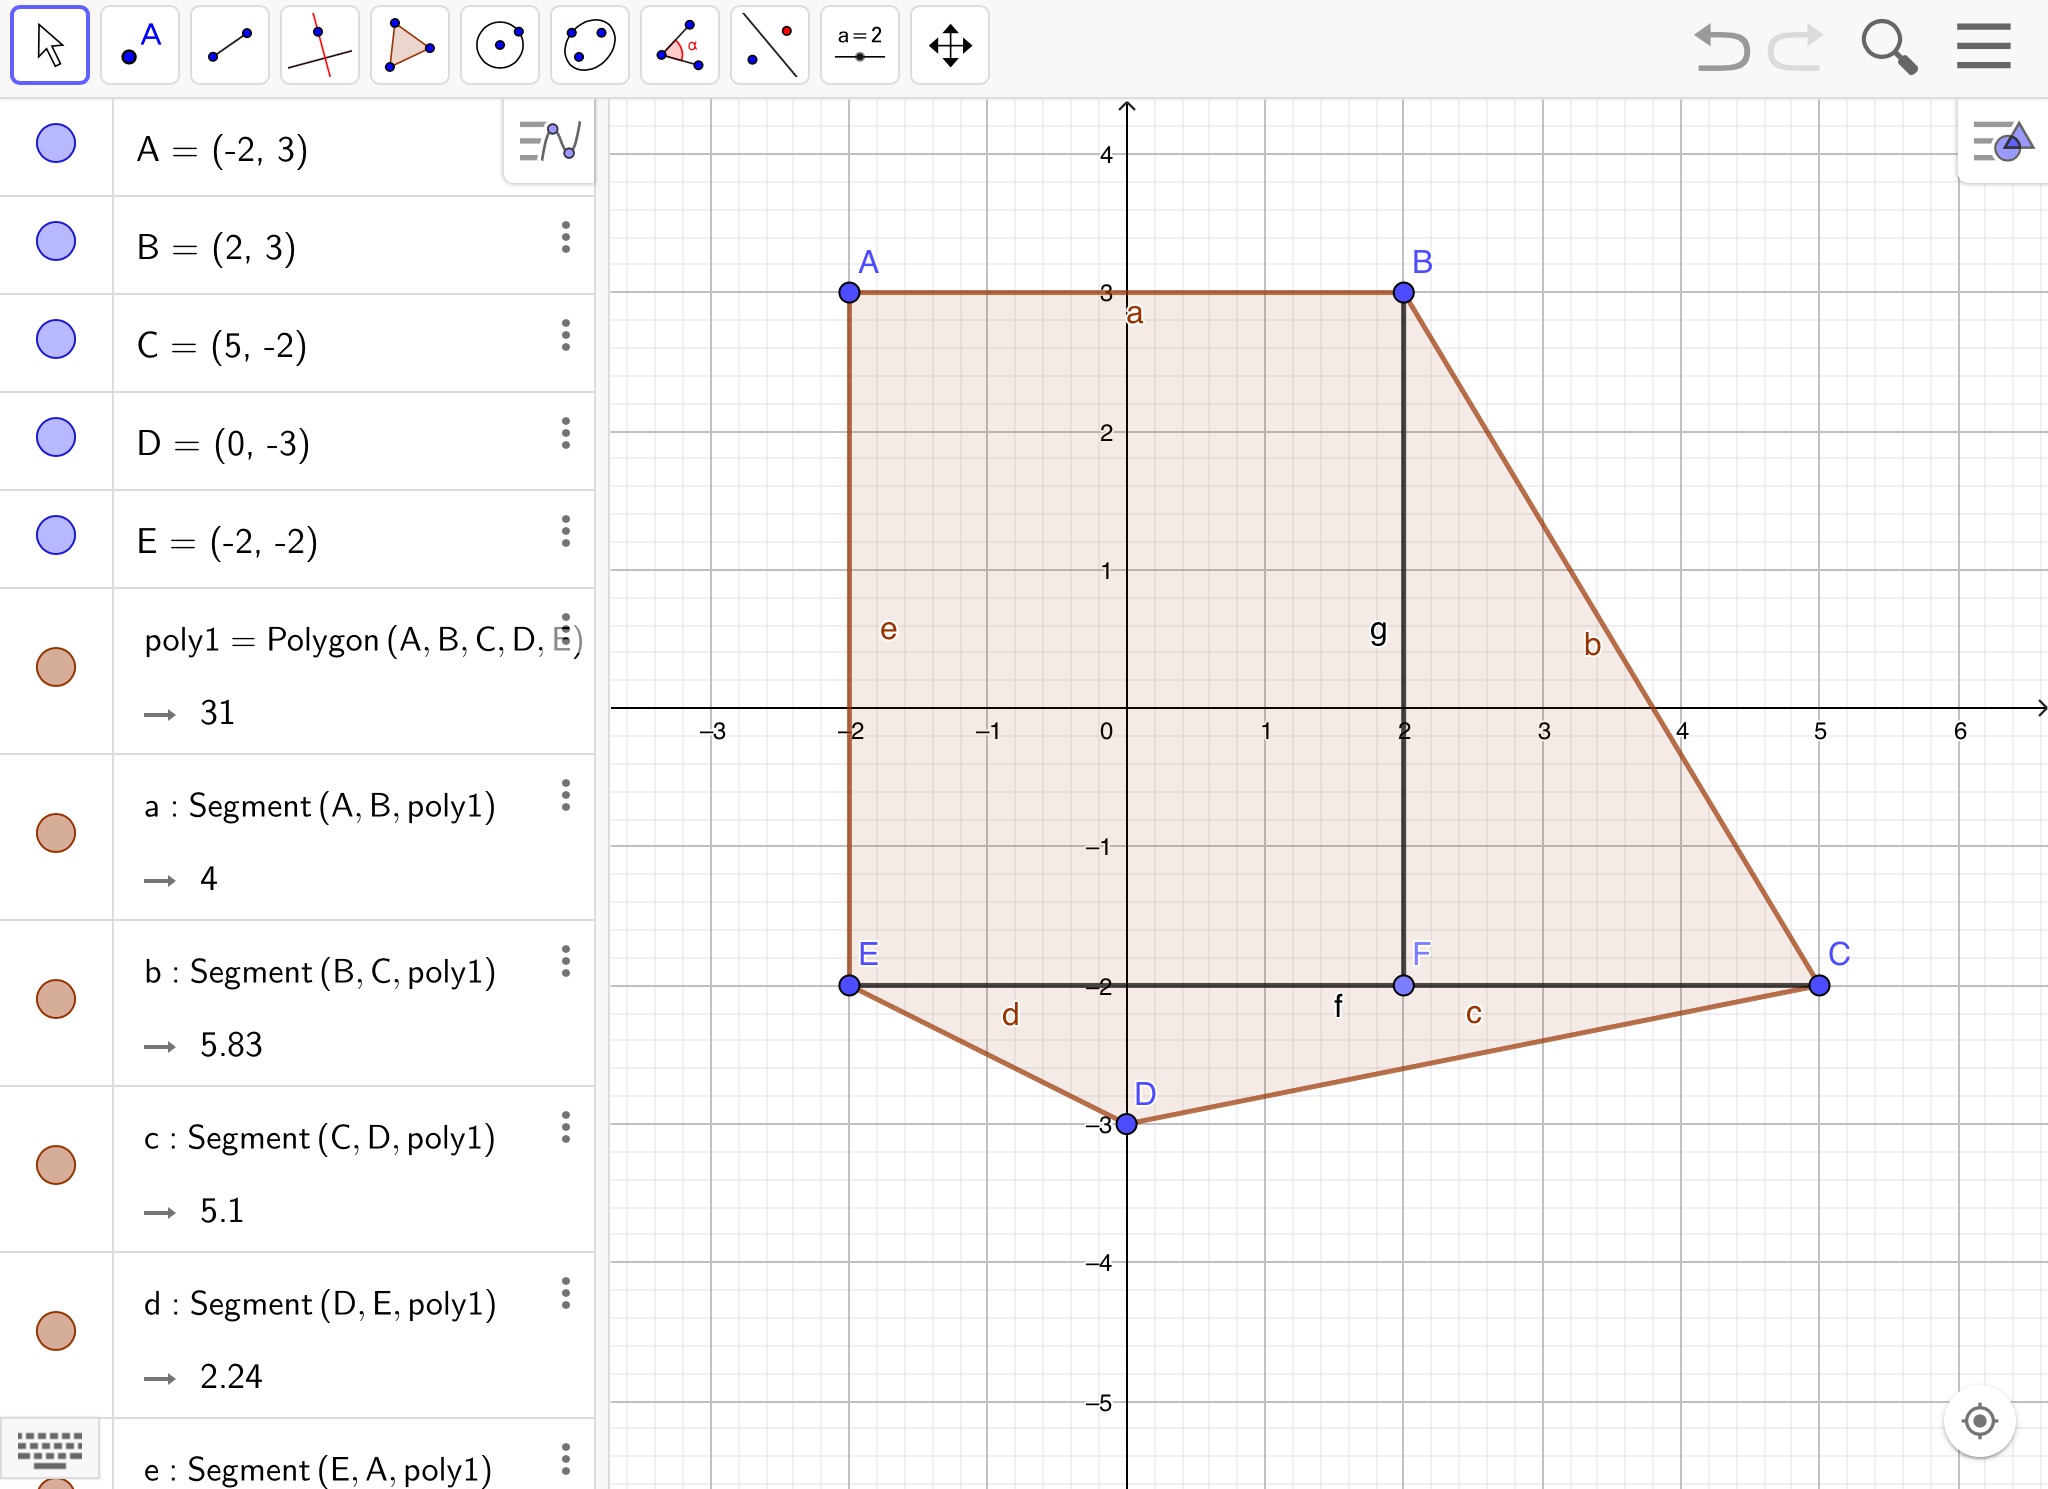Choose the Move Graphics View tool
This screenshot has width=2048, height=1489.
click(x=950, y=45)
